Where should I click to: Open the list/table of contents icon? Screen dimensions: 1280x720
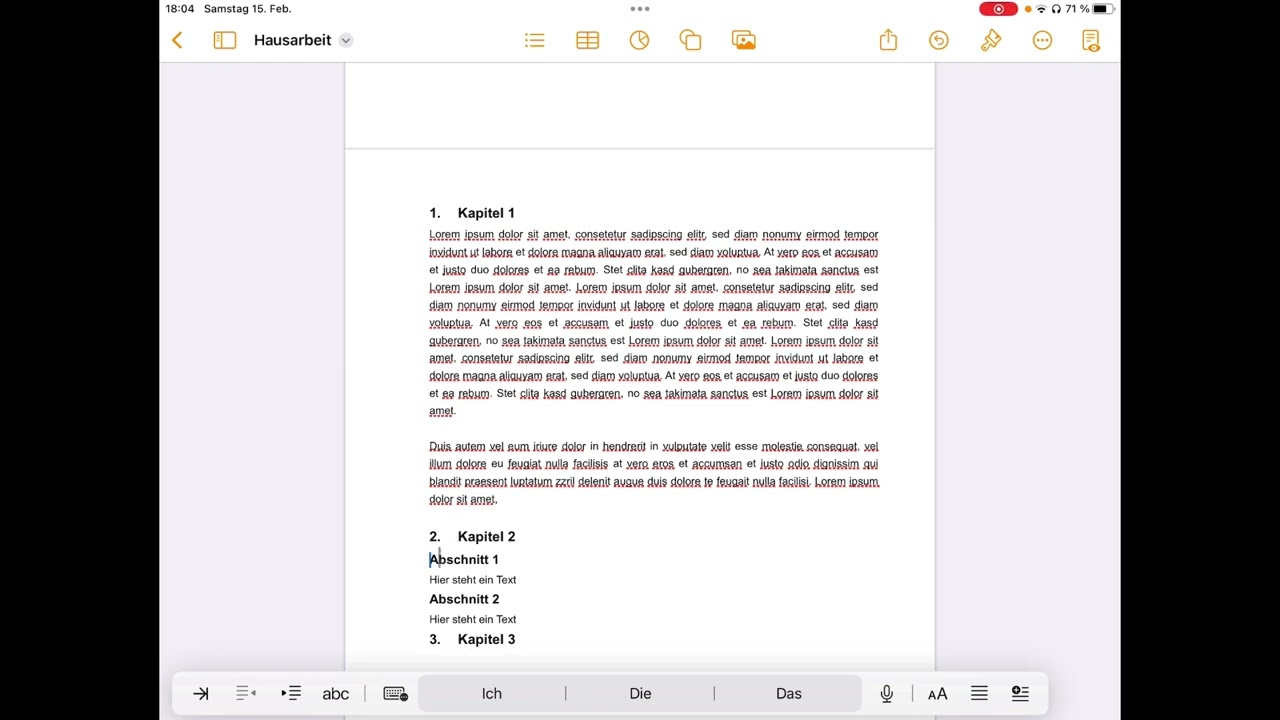click(535, 40)
